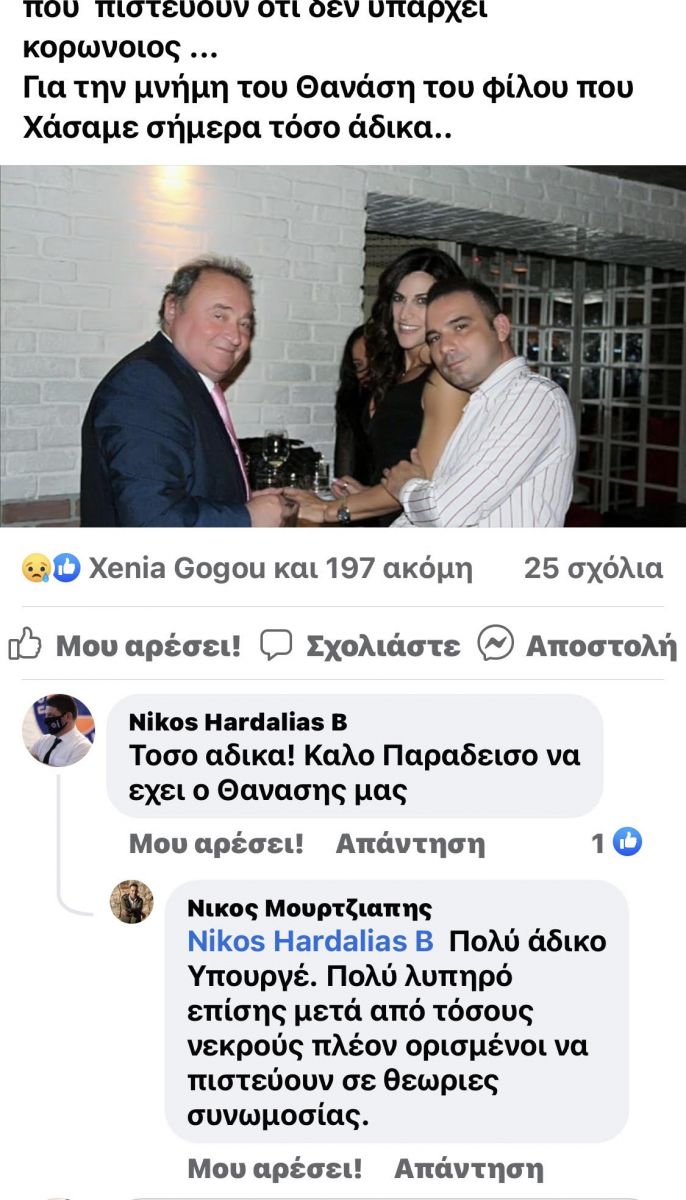Reply to Νικος Μουρτζιαπης's reply
The height and width of the screenshot is (1200, 686).
point(469,1168)
